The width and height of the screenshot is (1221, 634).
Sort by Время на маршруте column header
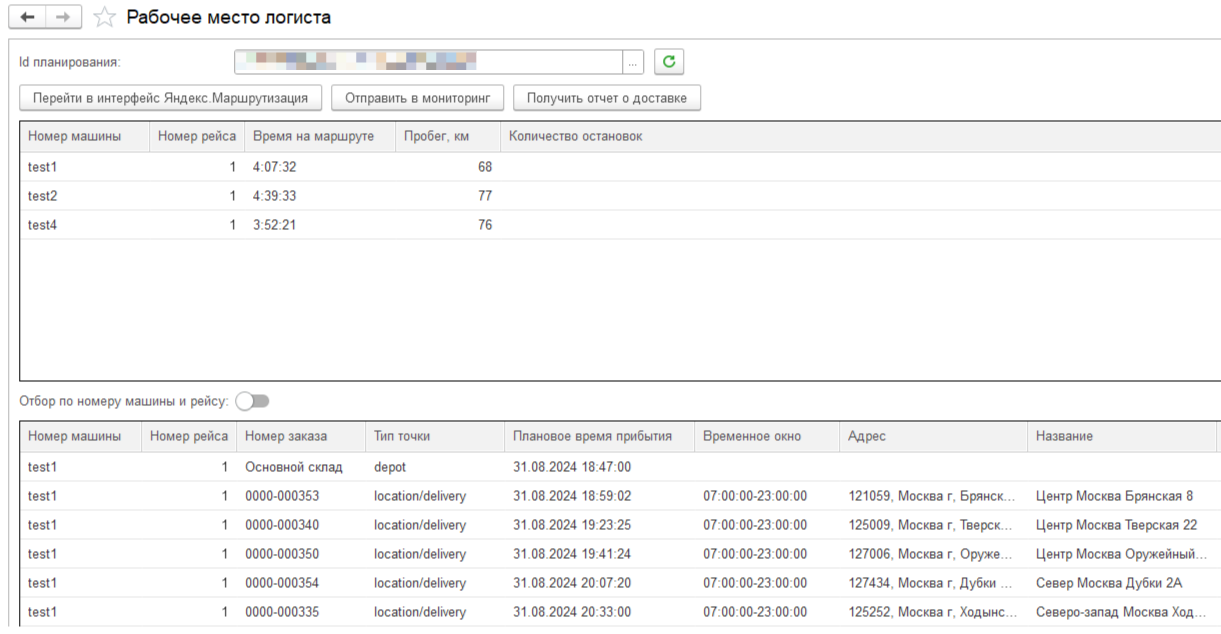[313, 136]
